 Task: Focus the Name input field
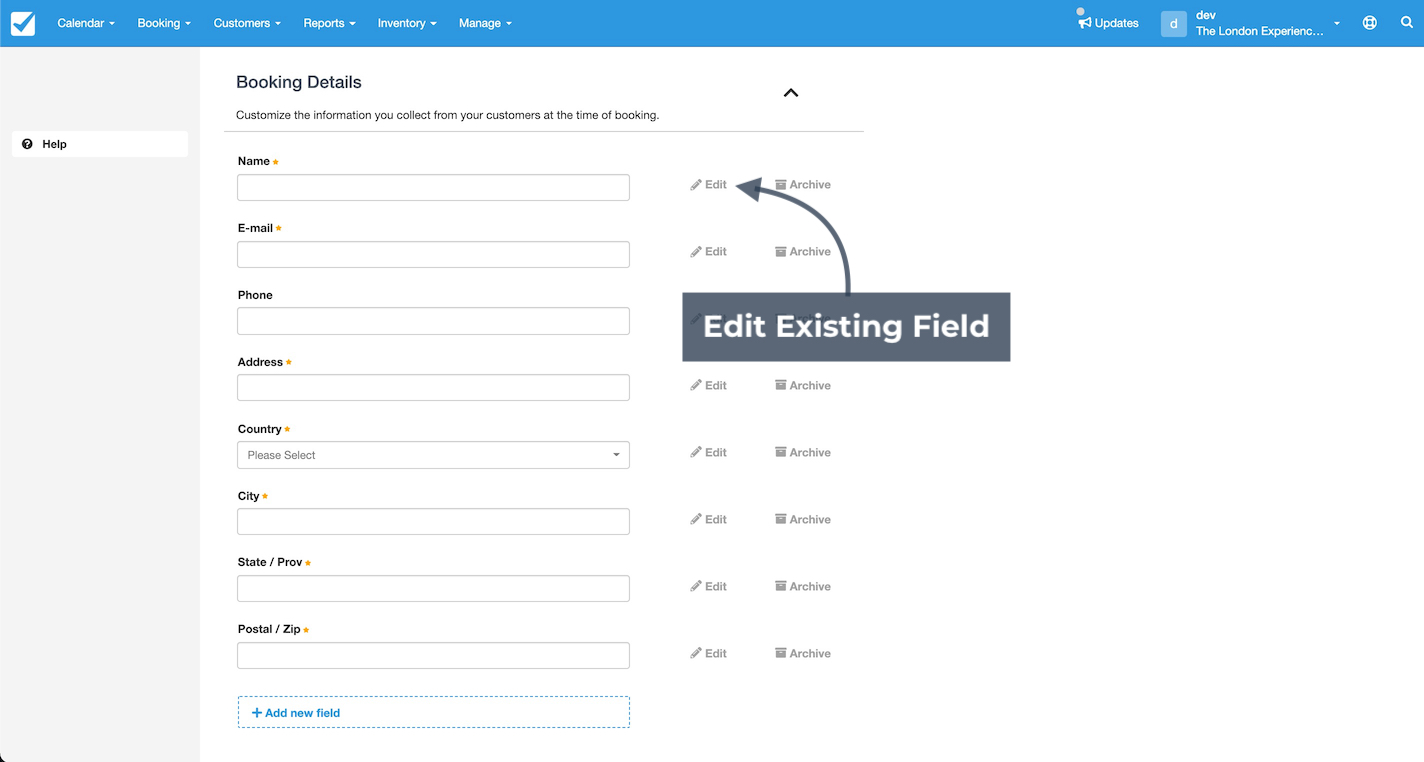click(433, 187)
